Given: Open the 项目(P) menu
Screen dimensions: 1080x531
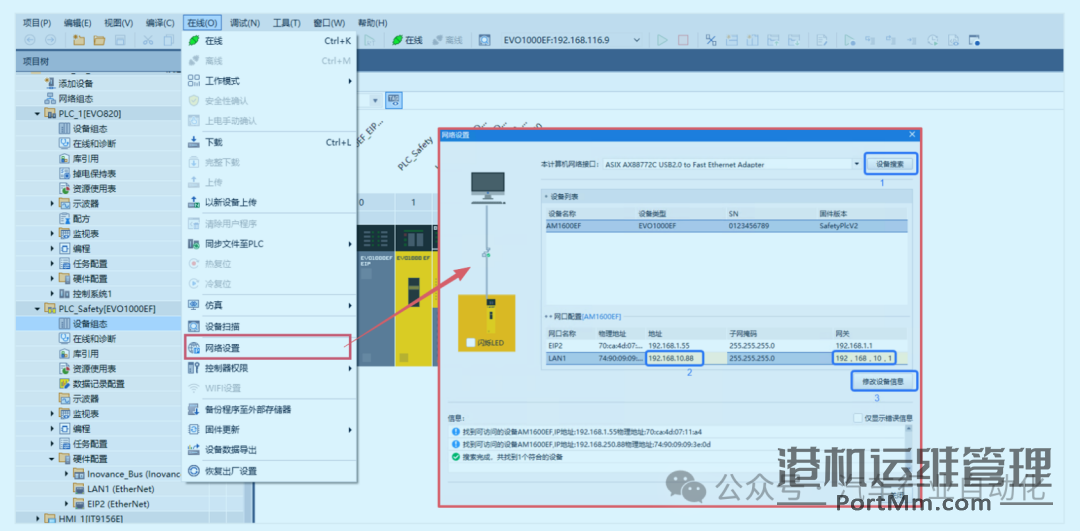Looking at the screenshot, I should click(37, 23).
